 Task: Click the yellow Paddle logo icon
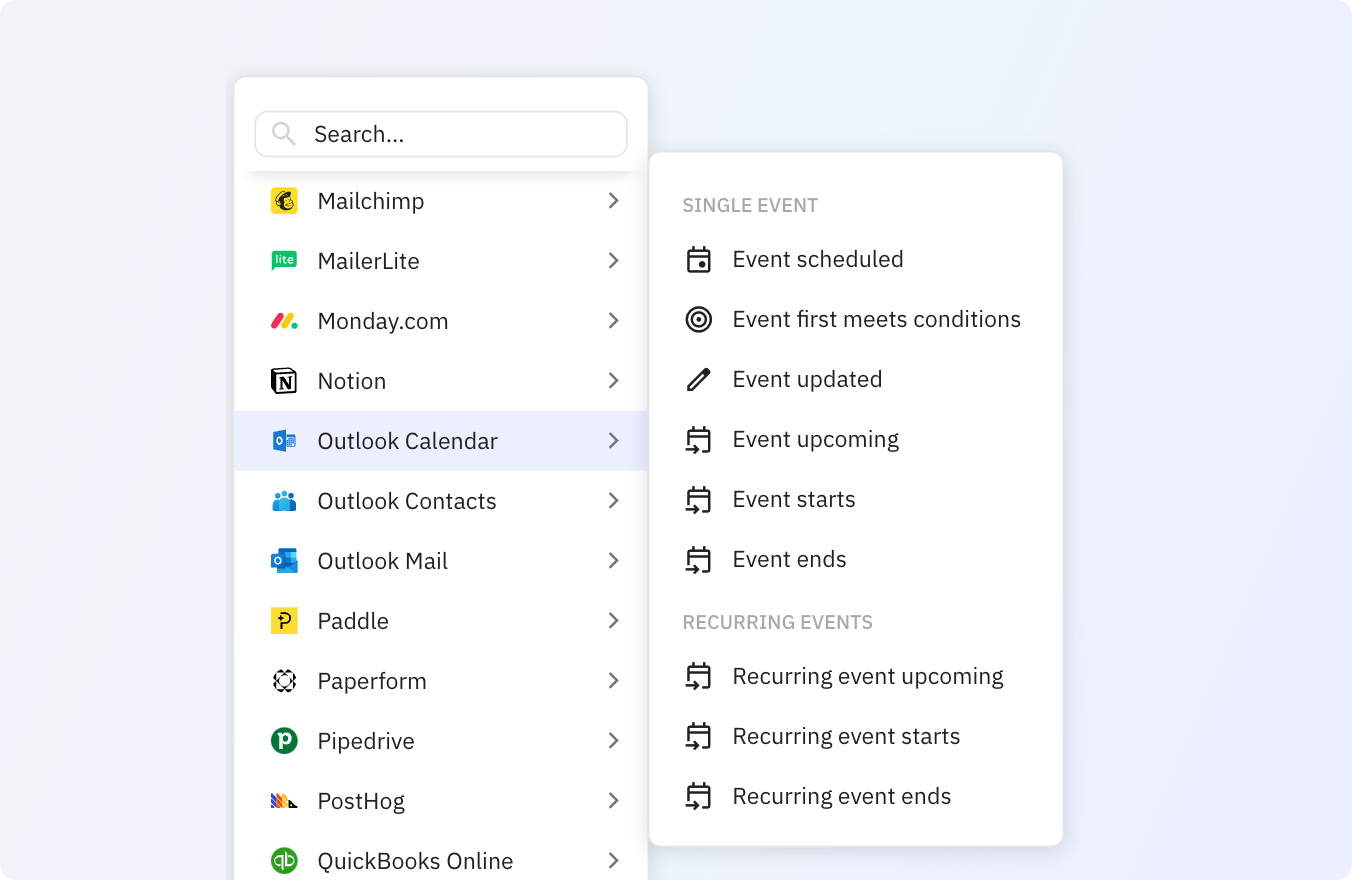(x=284, y=621)
